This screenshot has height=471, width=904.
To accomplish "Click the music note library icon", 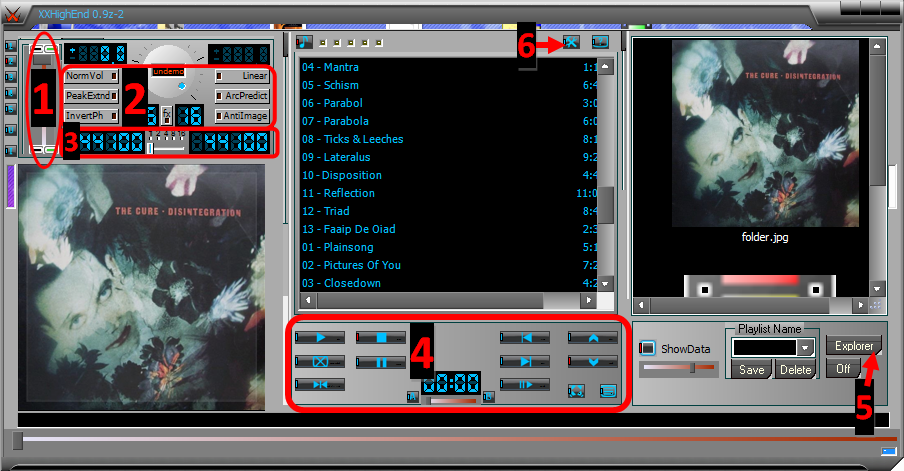I will (304, 42).
